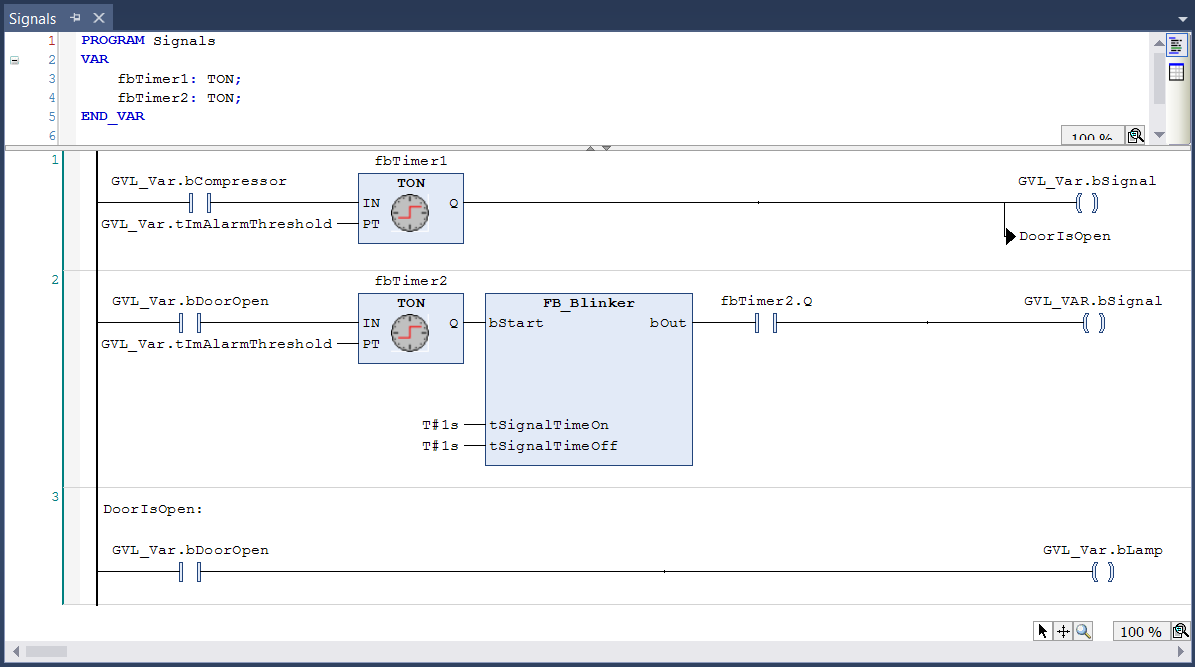Choose the magnifier zoom tool
Screen dimensions: 1195x667
[x=1083, y=631]
